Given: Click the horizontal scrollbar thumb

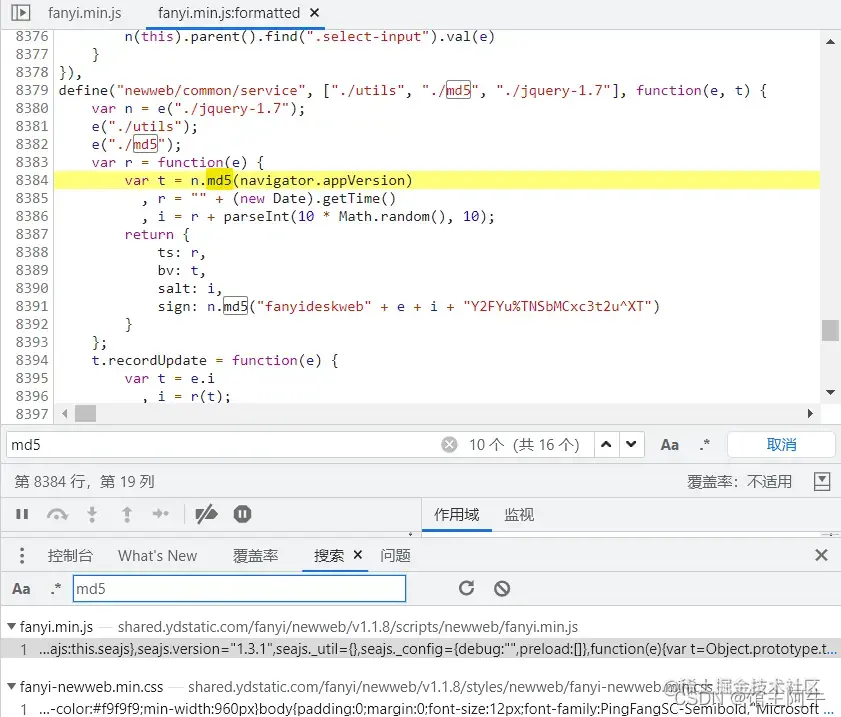Looking at the screenshot, I should point(85,413).
